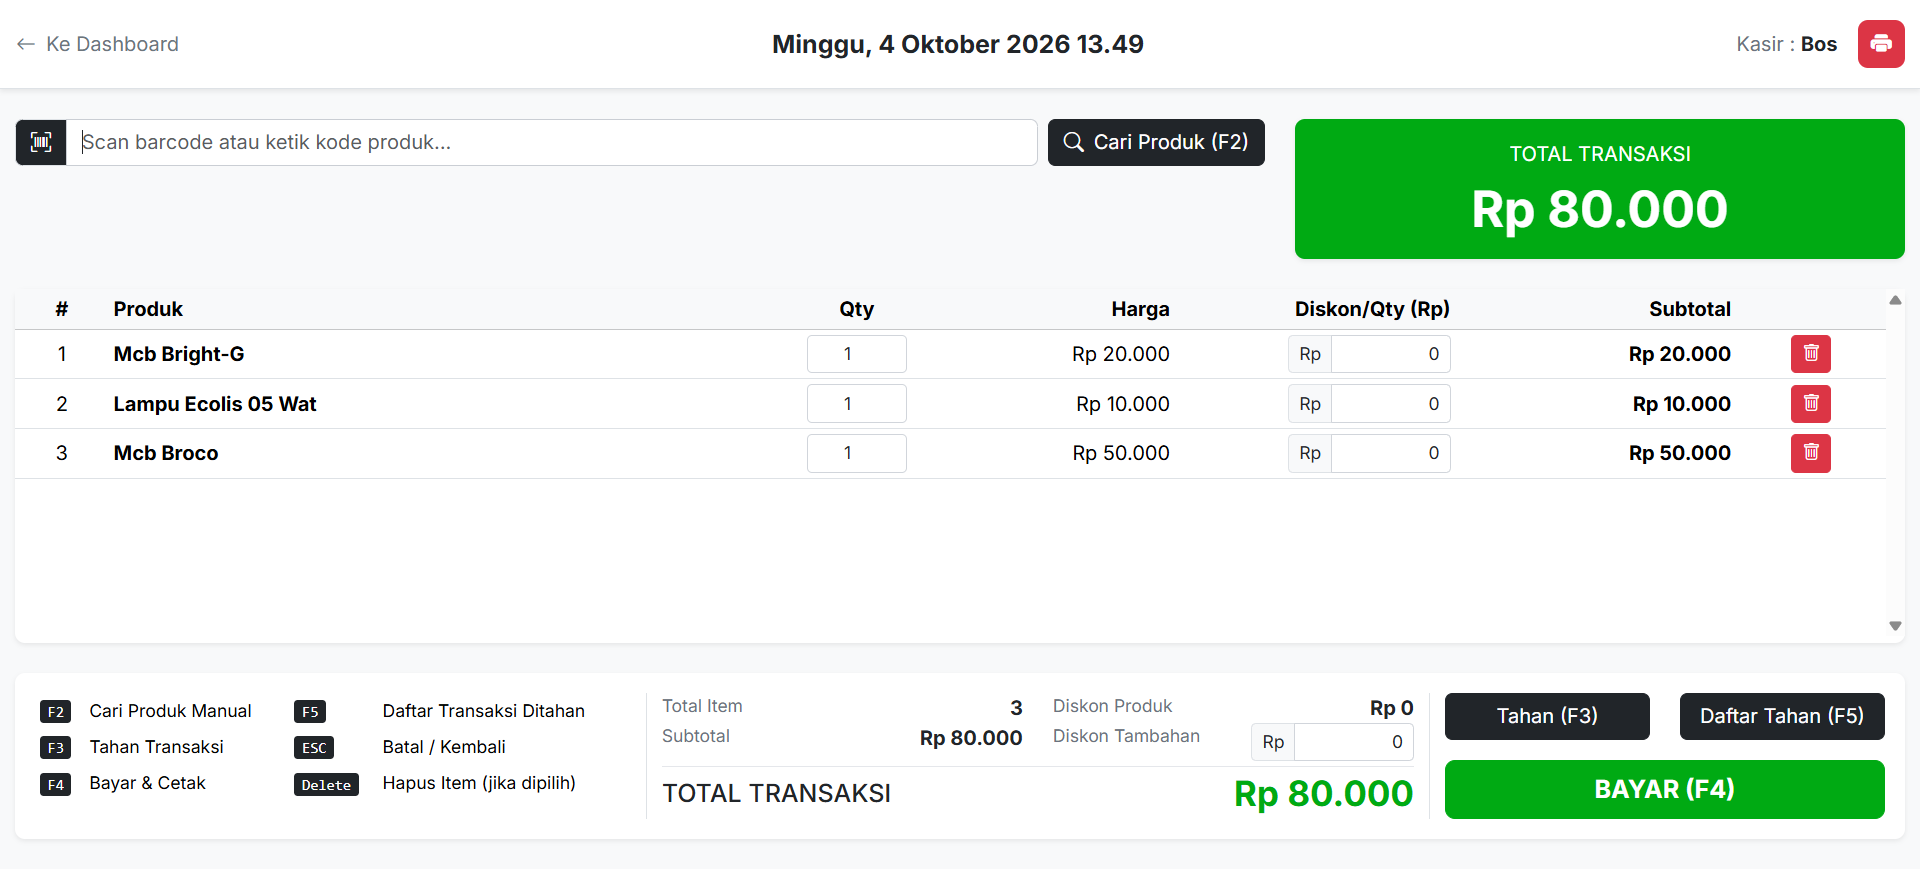Screen dimensions: 1920x869
Task: Delete the Lampu Ecolis 05 Wat item
Action: 1810,404
